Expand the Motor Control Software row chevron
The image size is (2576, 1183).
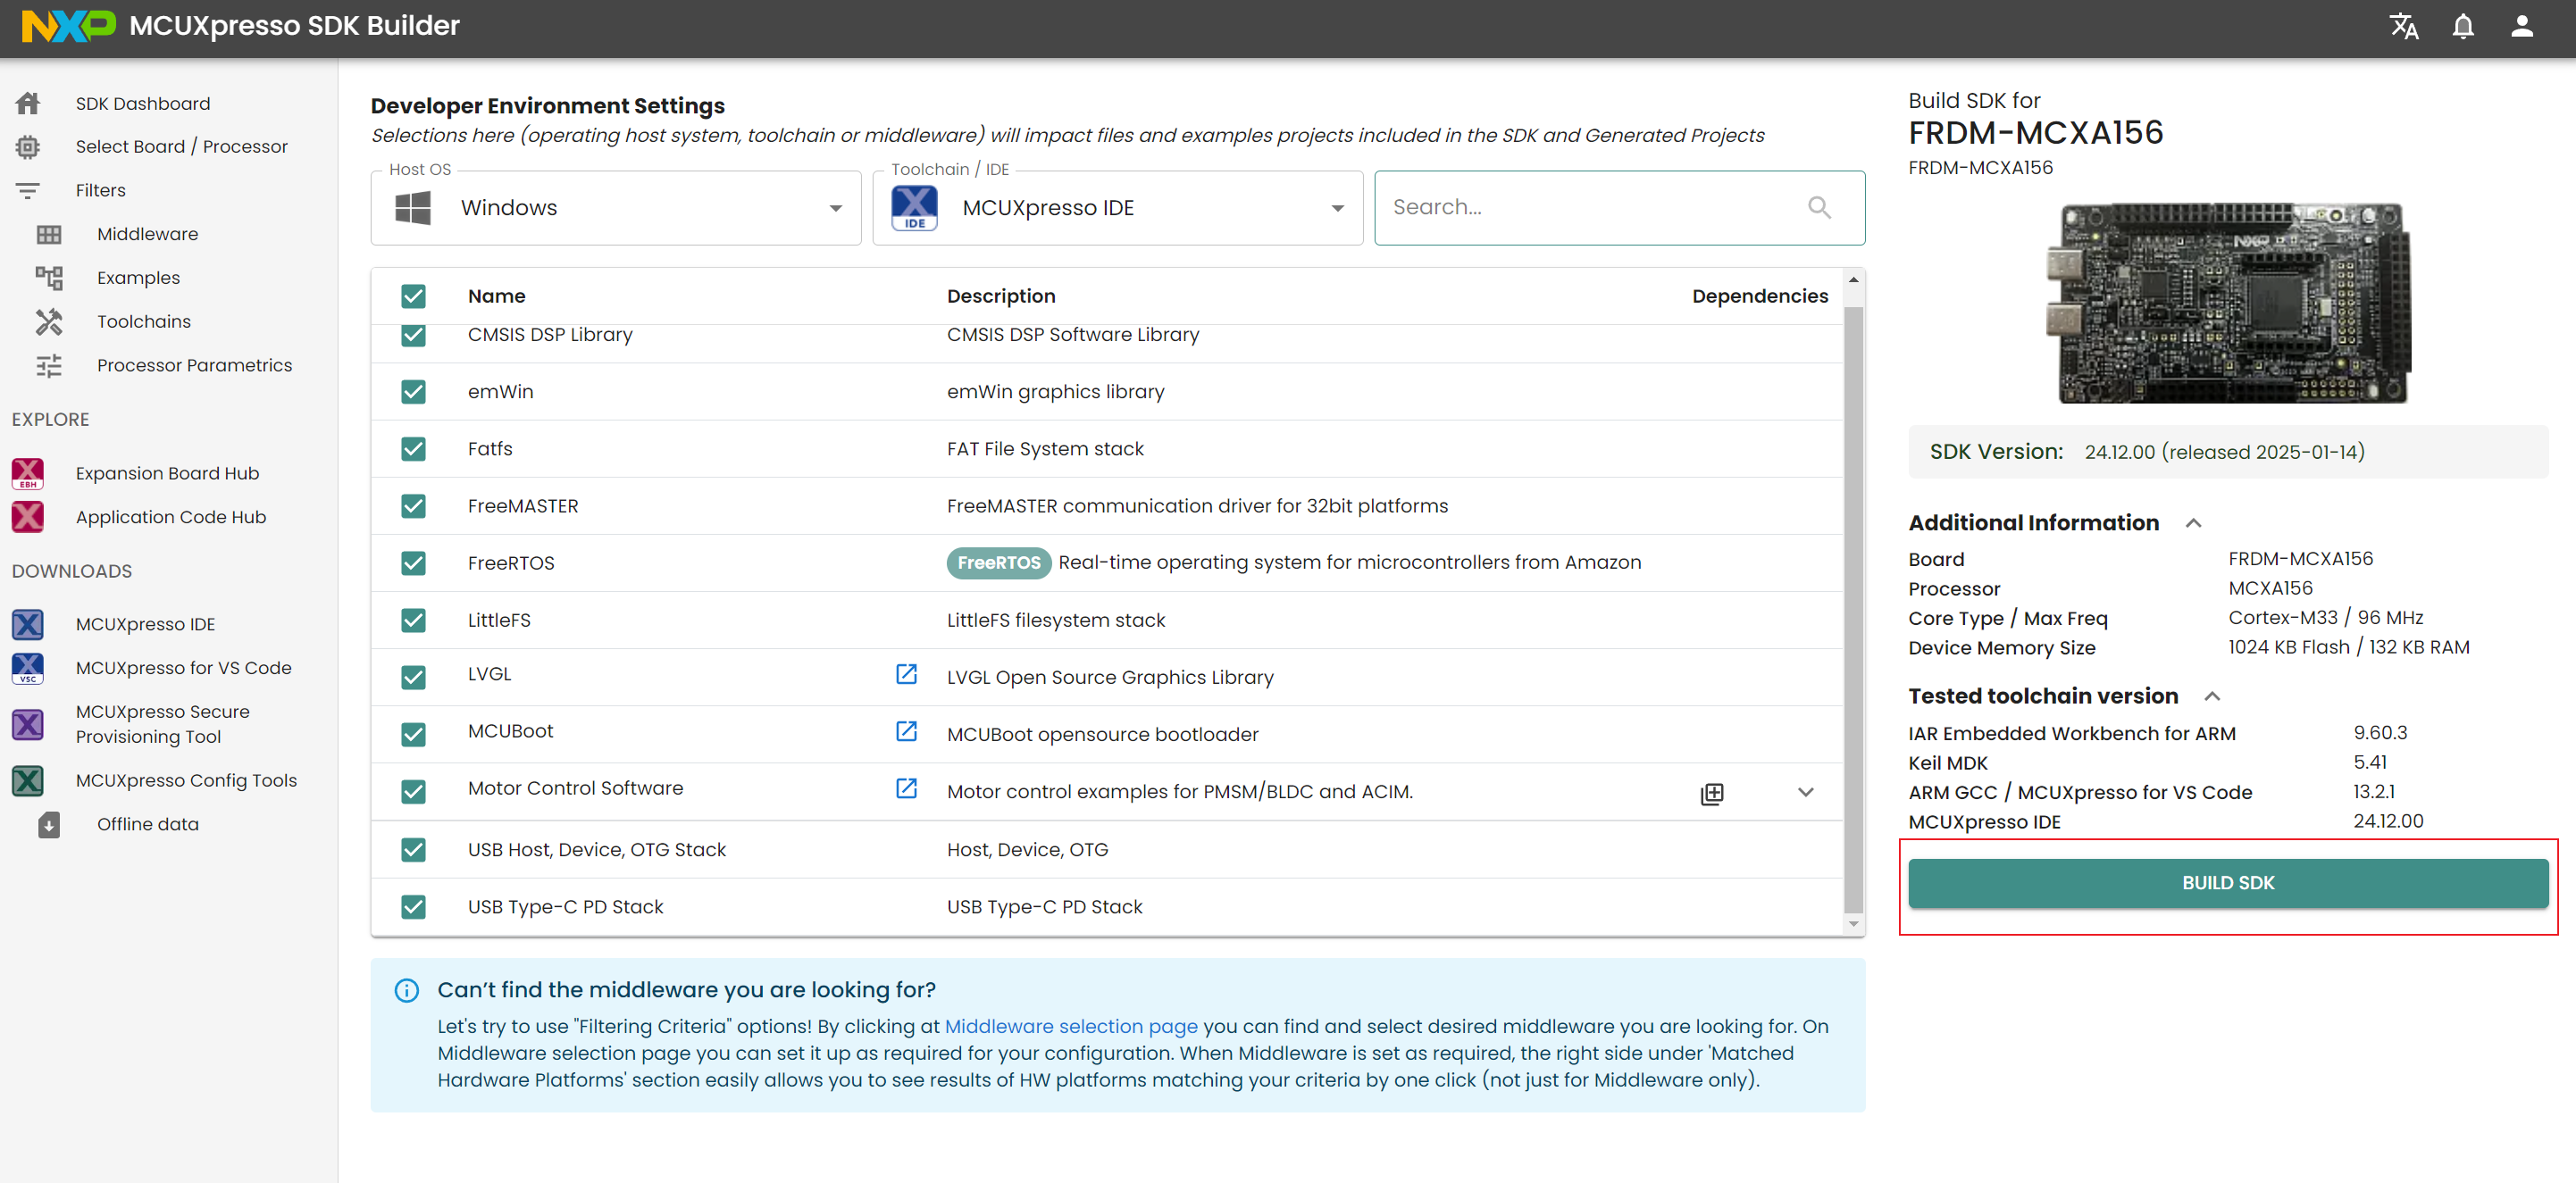click(x=1805, y=792)
